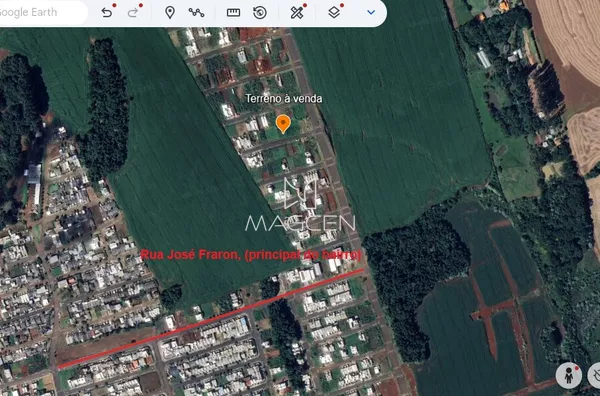Select the draw path or polygon tool
The image size is (600, 396).
click(196, 13)
